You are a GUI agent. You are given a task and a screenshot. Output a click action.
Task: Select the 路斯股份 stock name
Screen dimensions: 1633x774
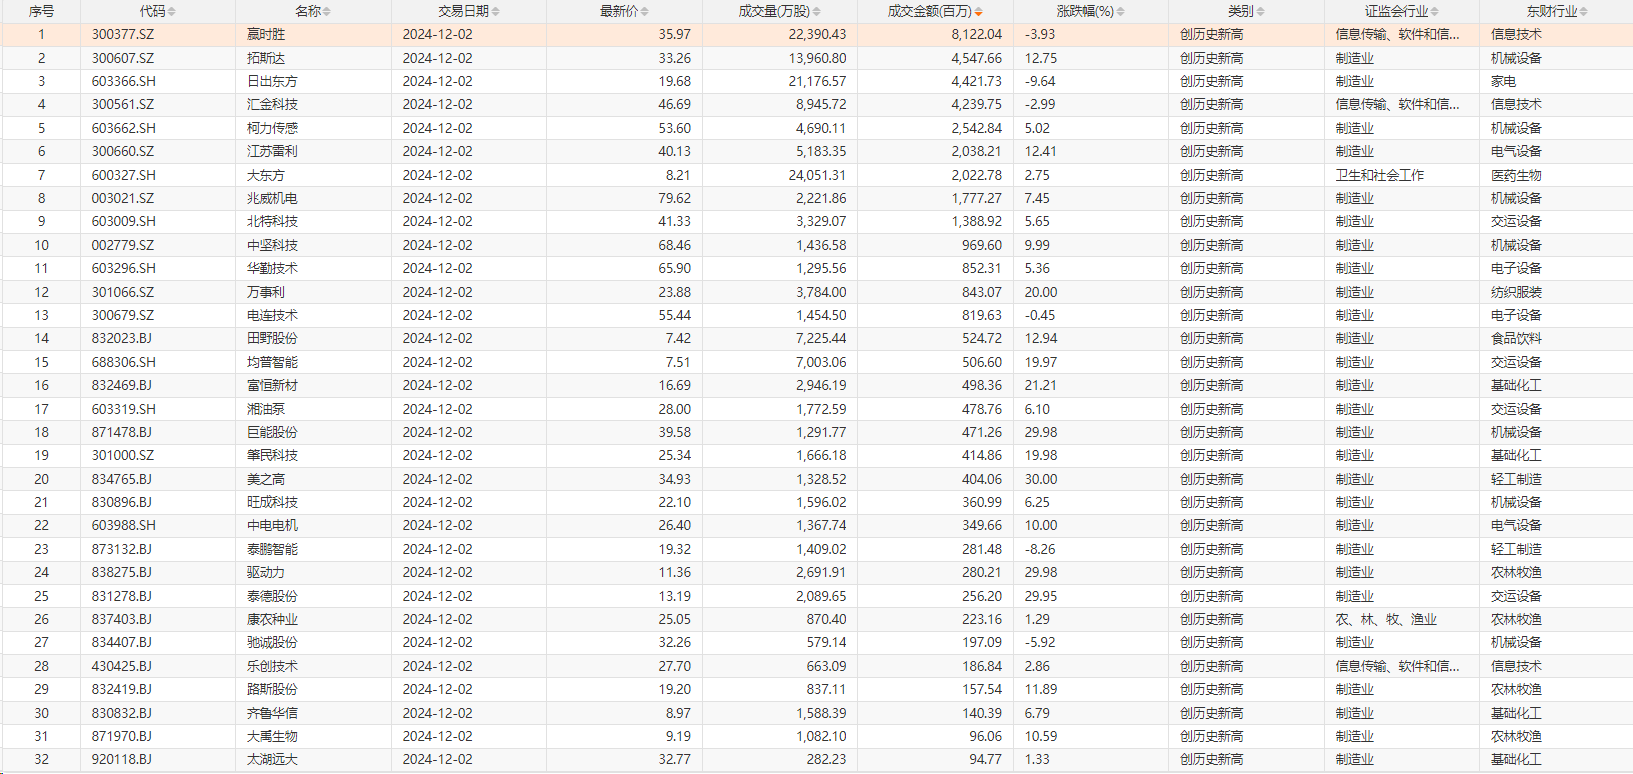tap(272, 689)
